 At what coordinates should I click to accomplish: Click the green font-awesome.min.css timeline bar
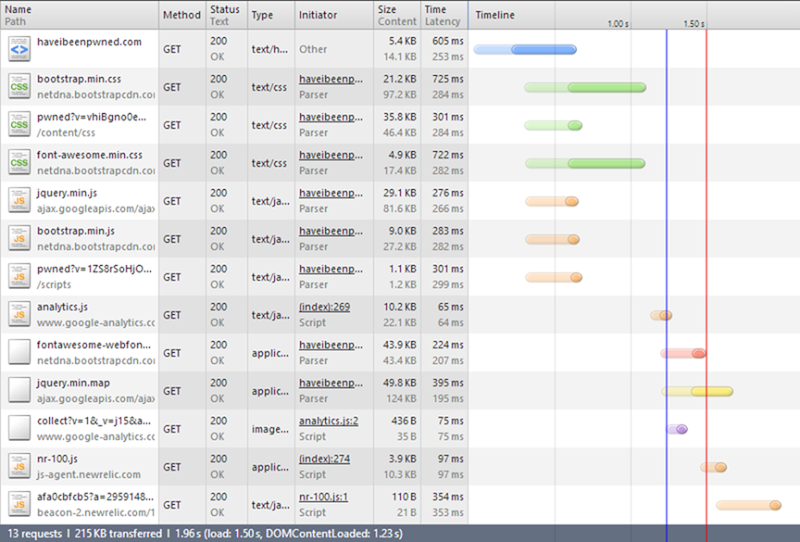tap(585, 164)
